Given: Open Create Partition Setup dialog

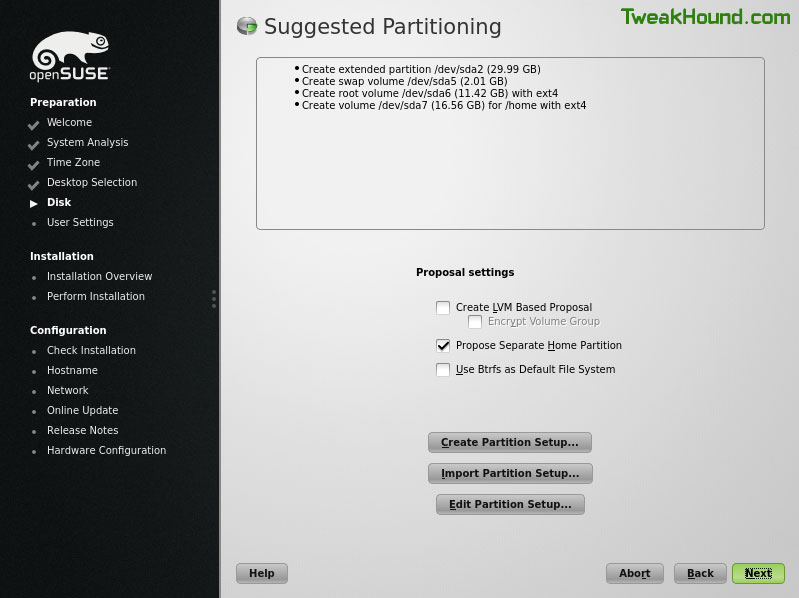Looking at the screenshot, I should tap(510, 442).
